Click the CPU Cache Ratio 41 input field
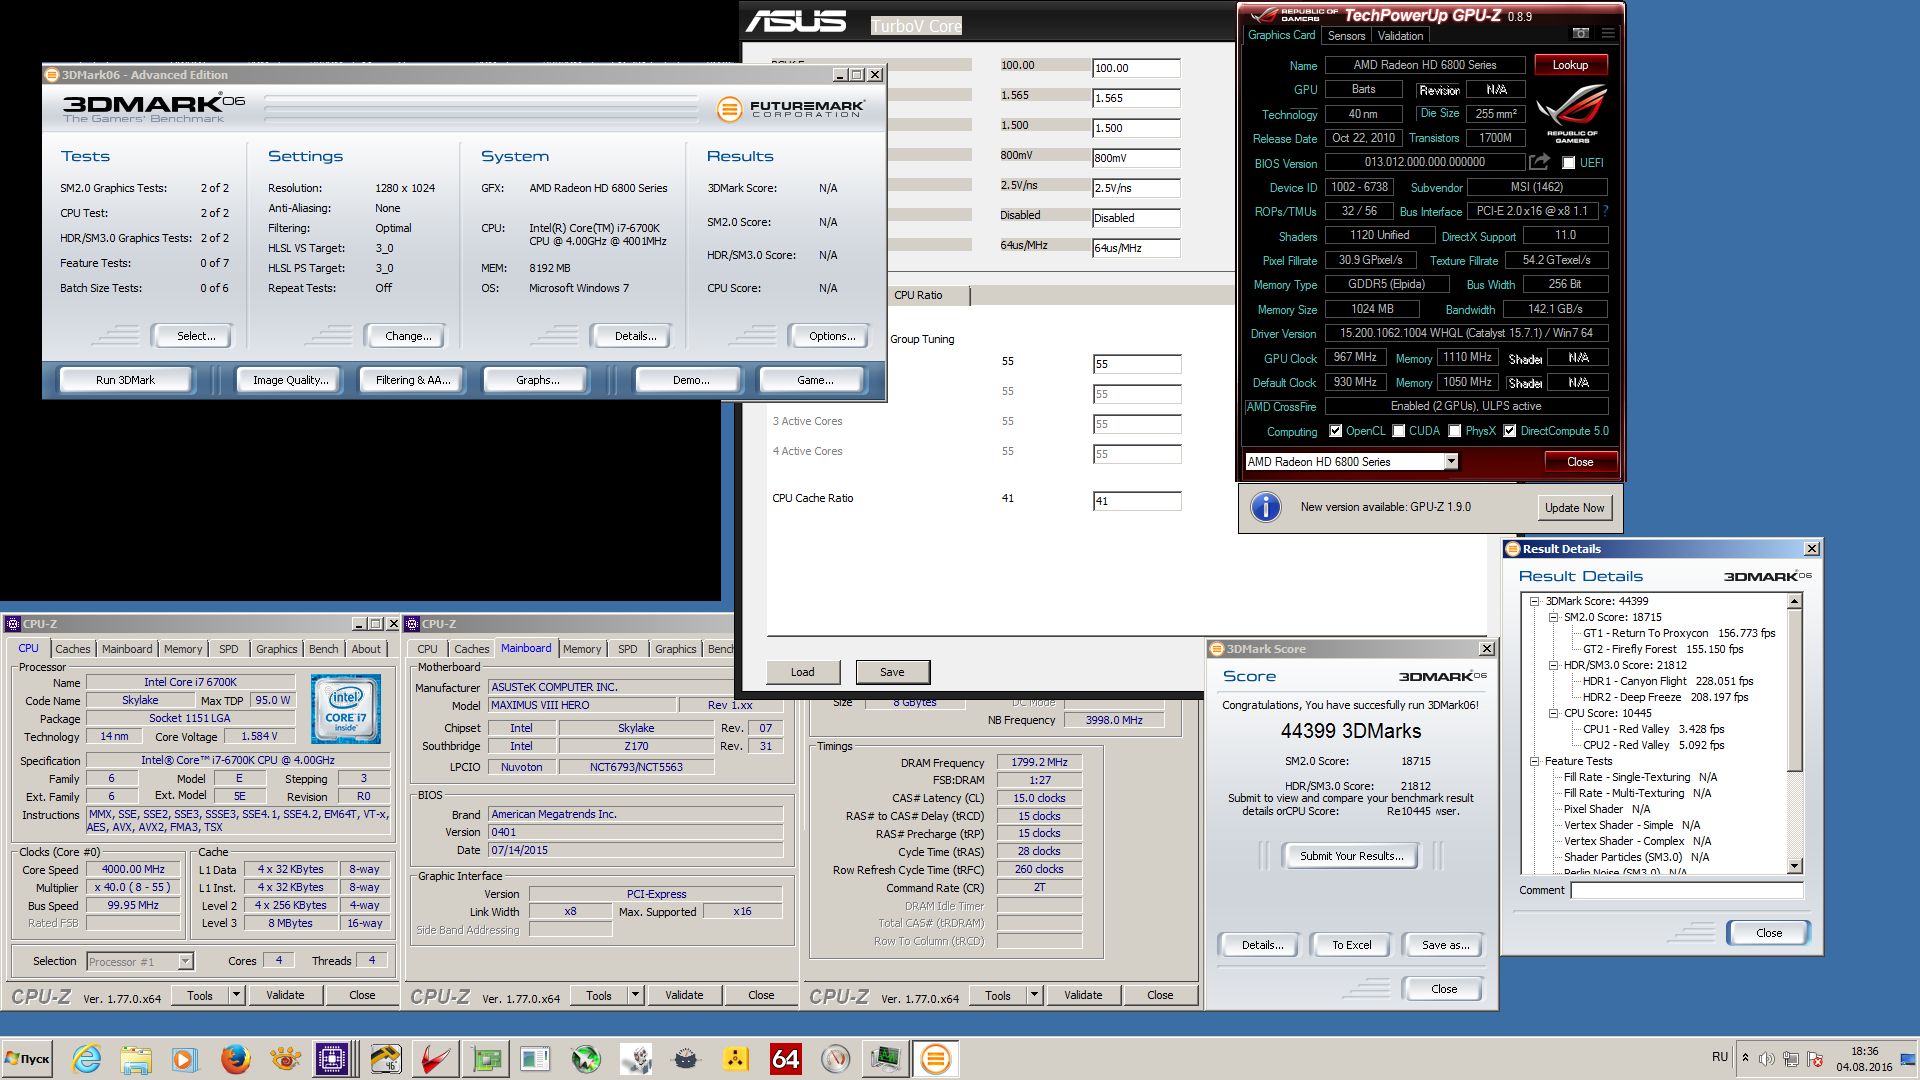 (x=1137, y=501)
